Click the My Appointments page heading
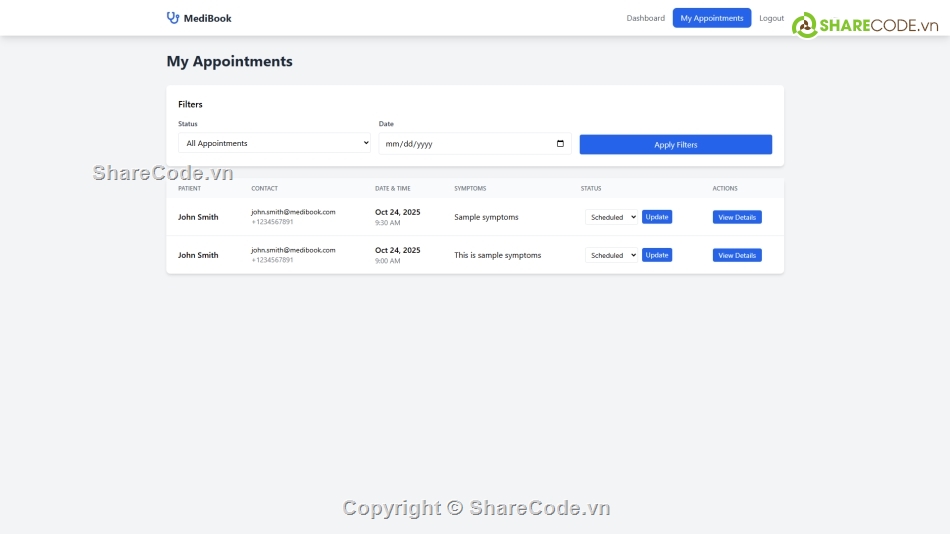Viewport: 950px width, 534px height. click(229, 61)
